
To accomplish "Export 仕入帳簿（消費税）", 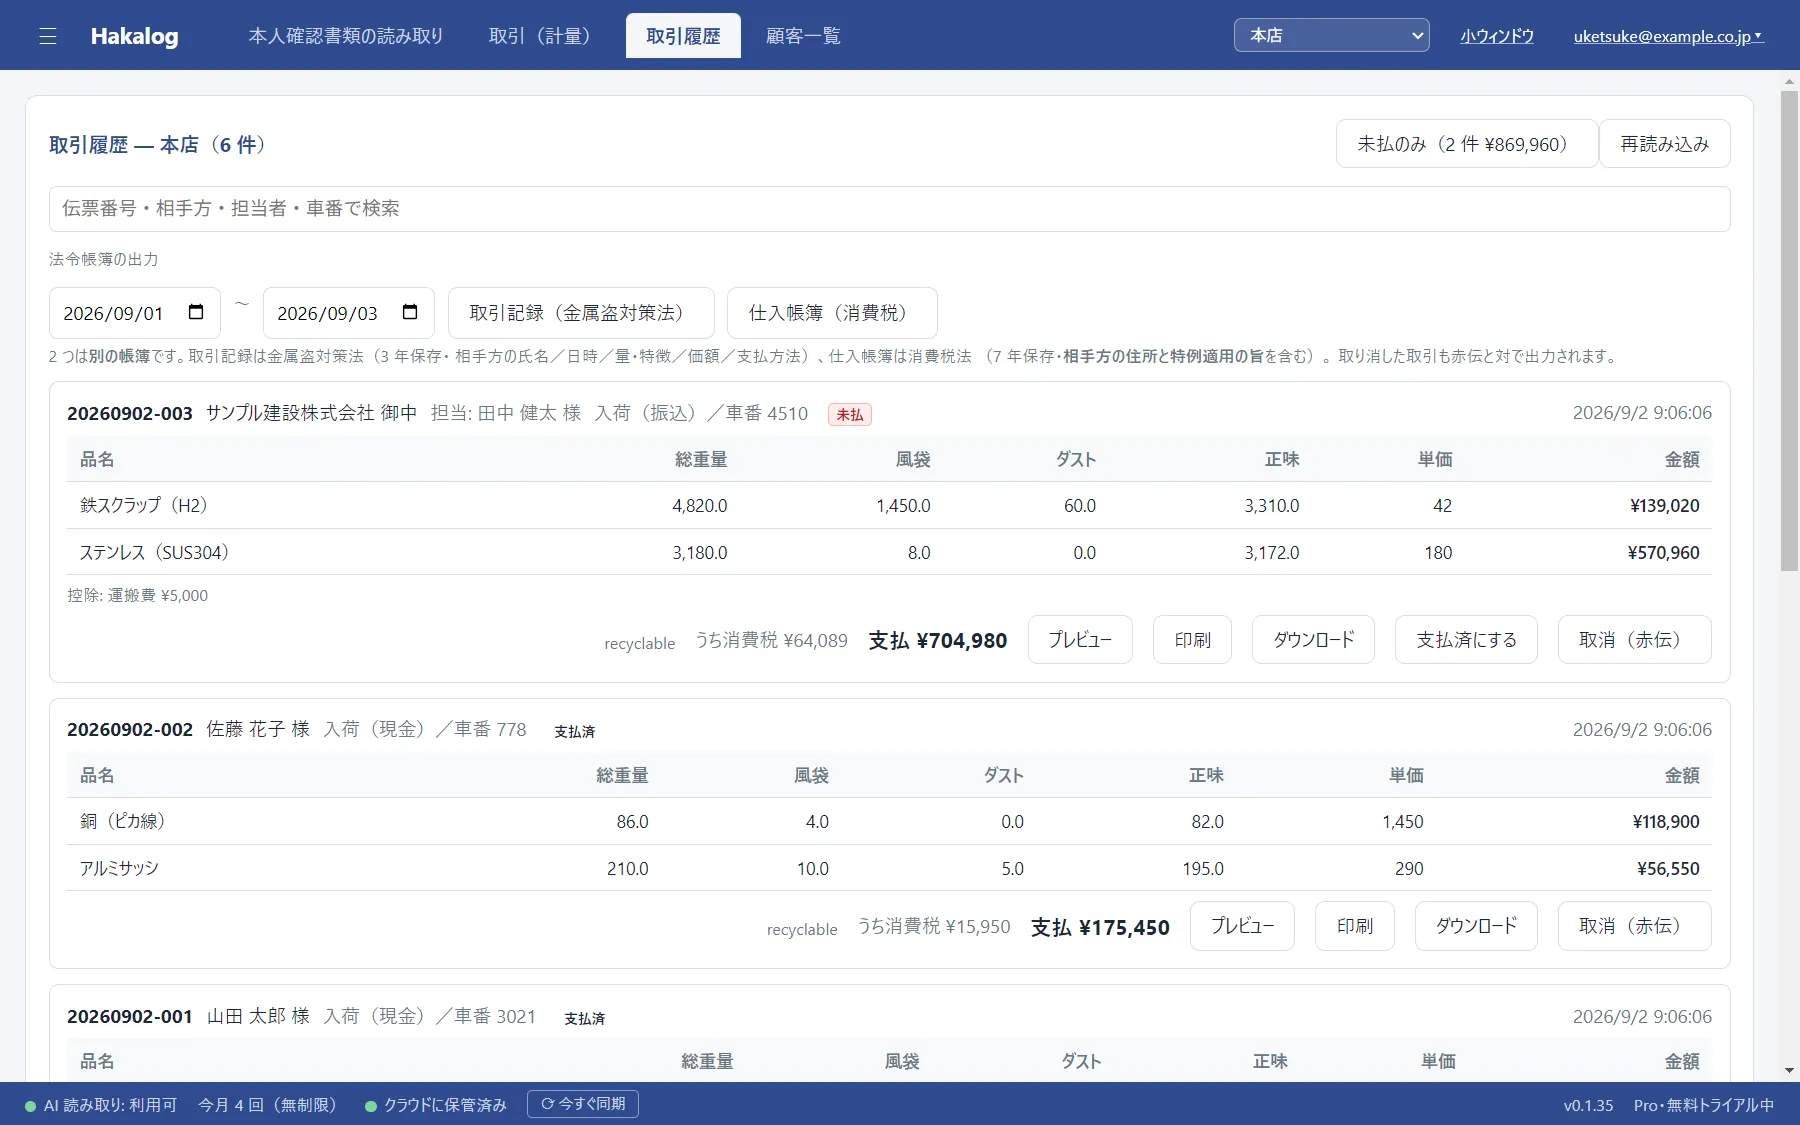I will [x=832, y=313].
